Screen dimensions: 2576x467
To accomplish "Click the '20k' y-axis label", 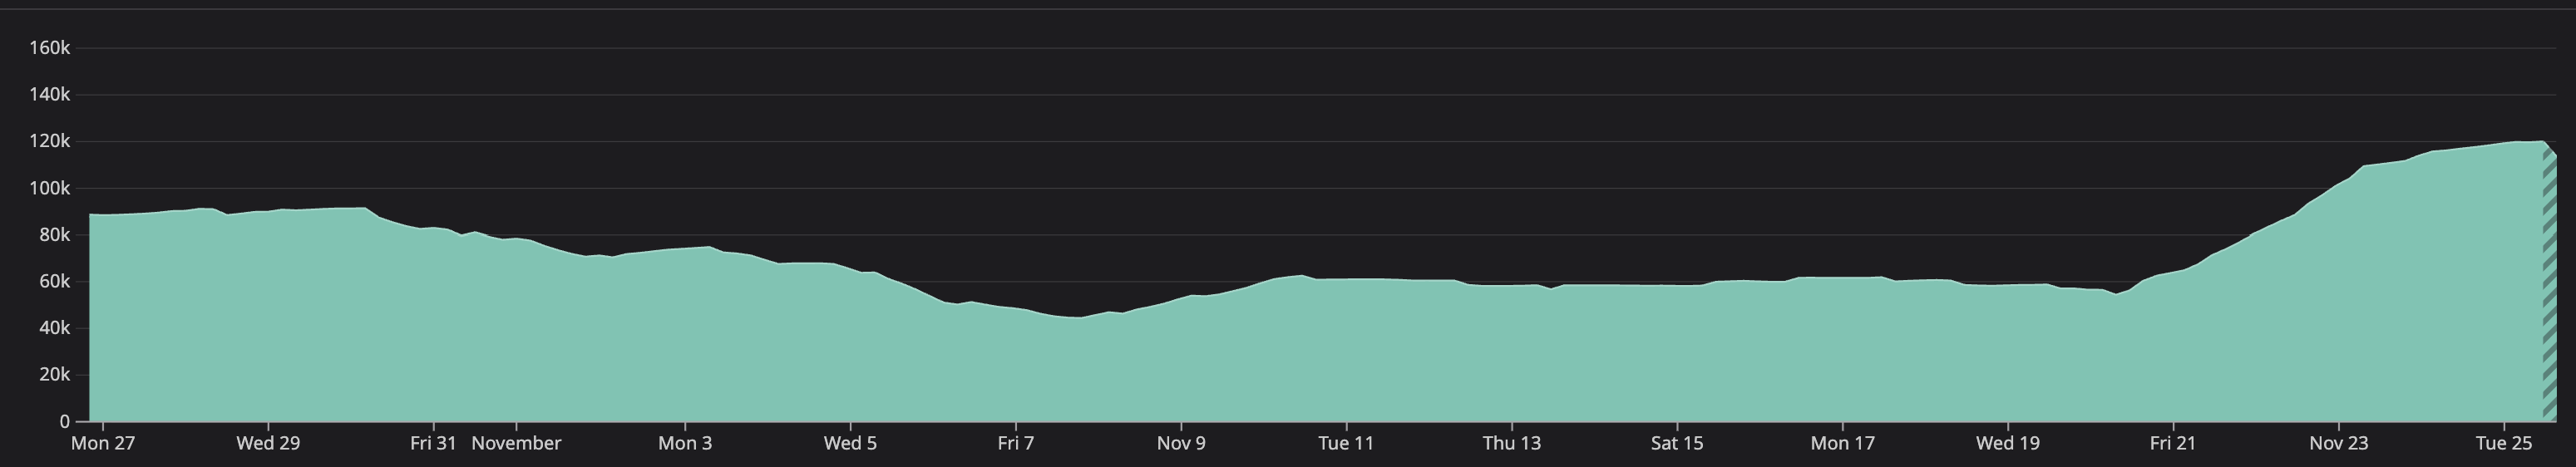I will point(53,375).
